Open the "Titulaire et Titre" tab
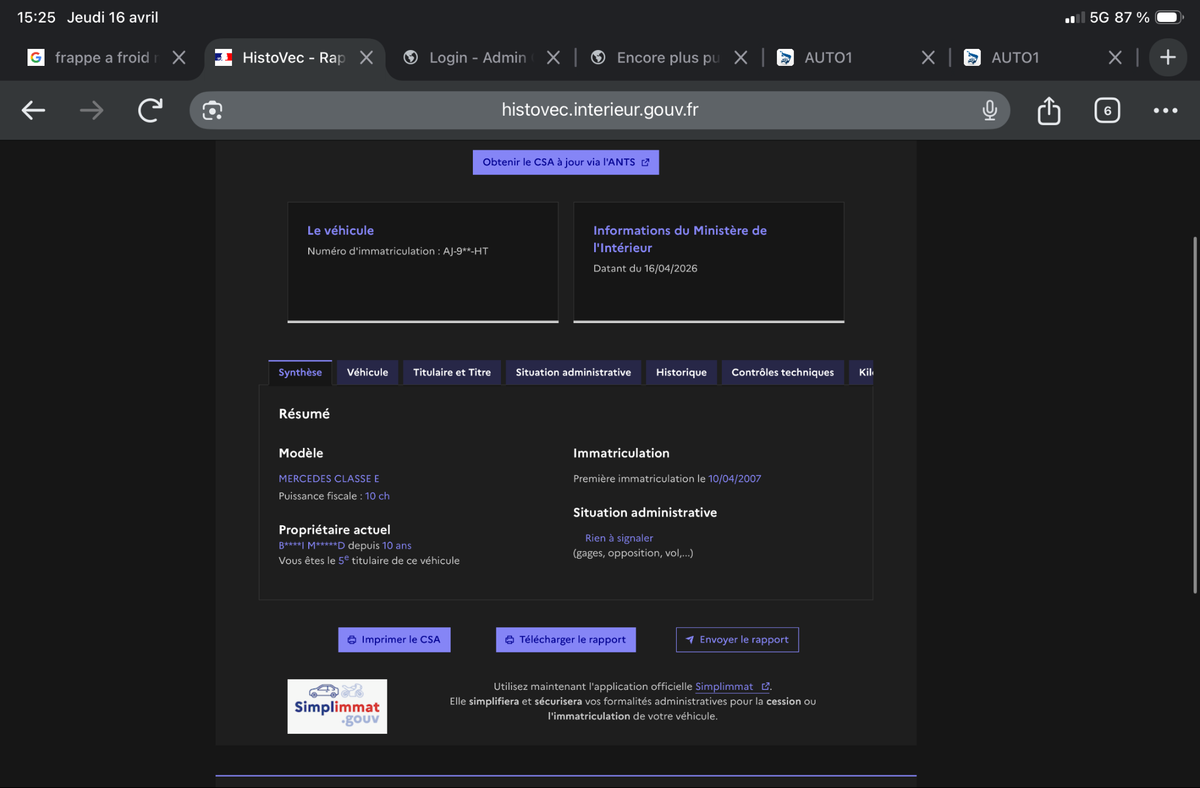 (x=452, y=372)
